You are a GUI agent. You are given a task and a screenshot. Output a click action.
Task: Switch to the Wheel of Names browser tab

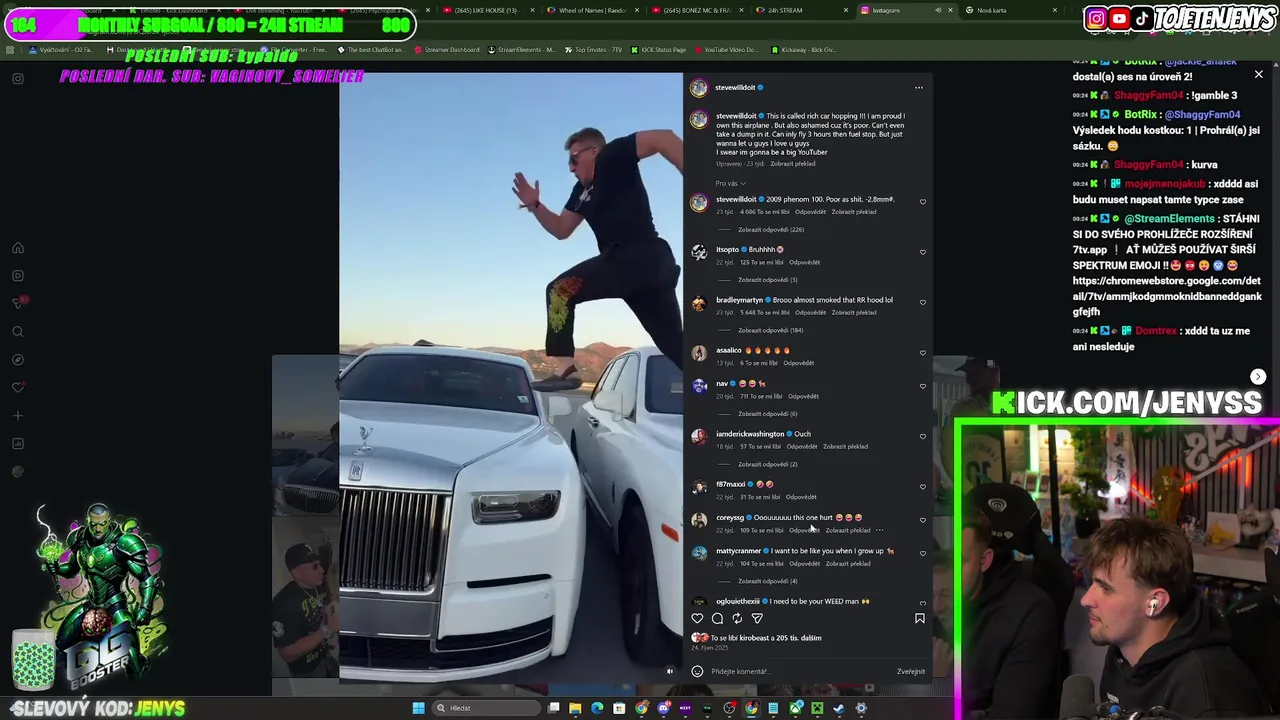[592, 10]
